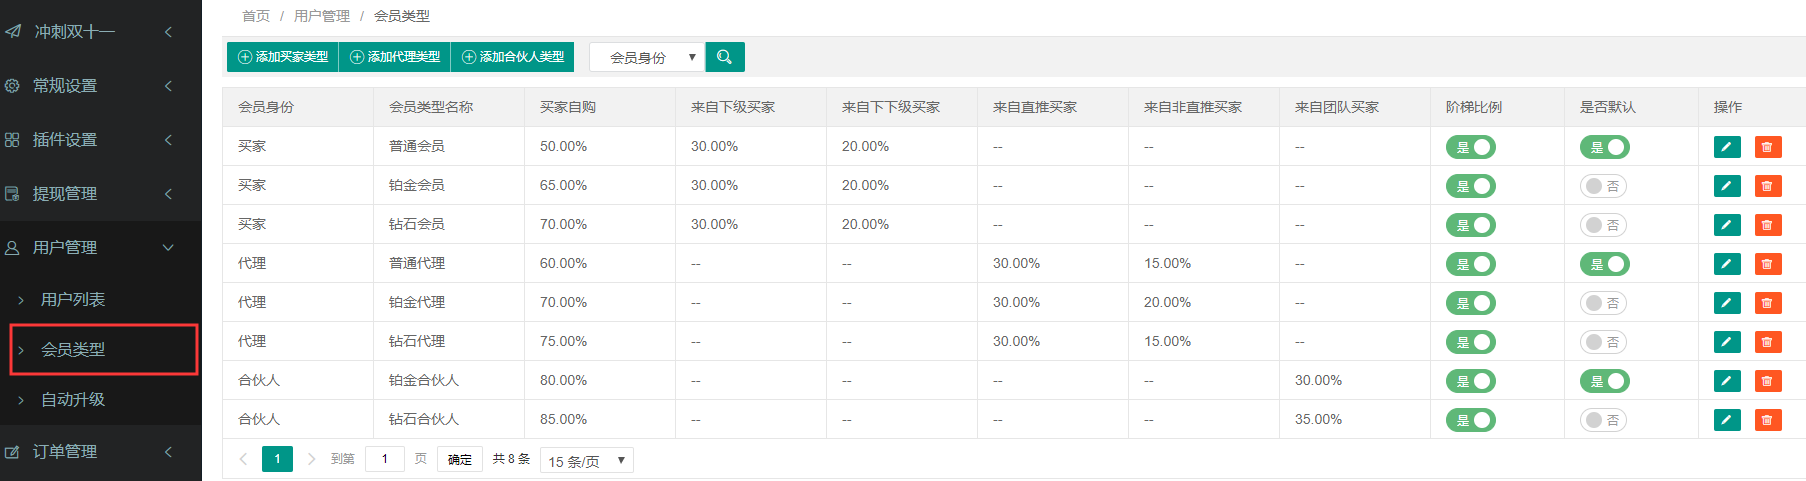Delete the 普通代理 row via trash icon
1806x481 pixels.
(x=1768, y=264)
